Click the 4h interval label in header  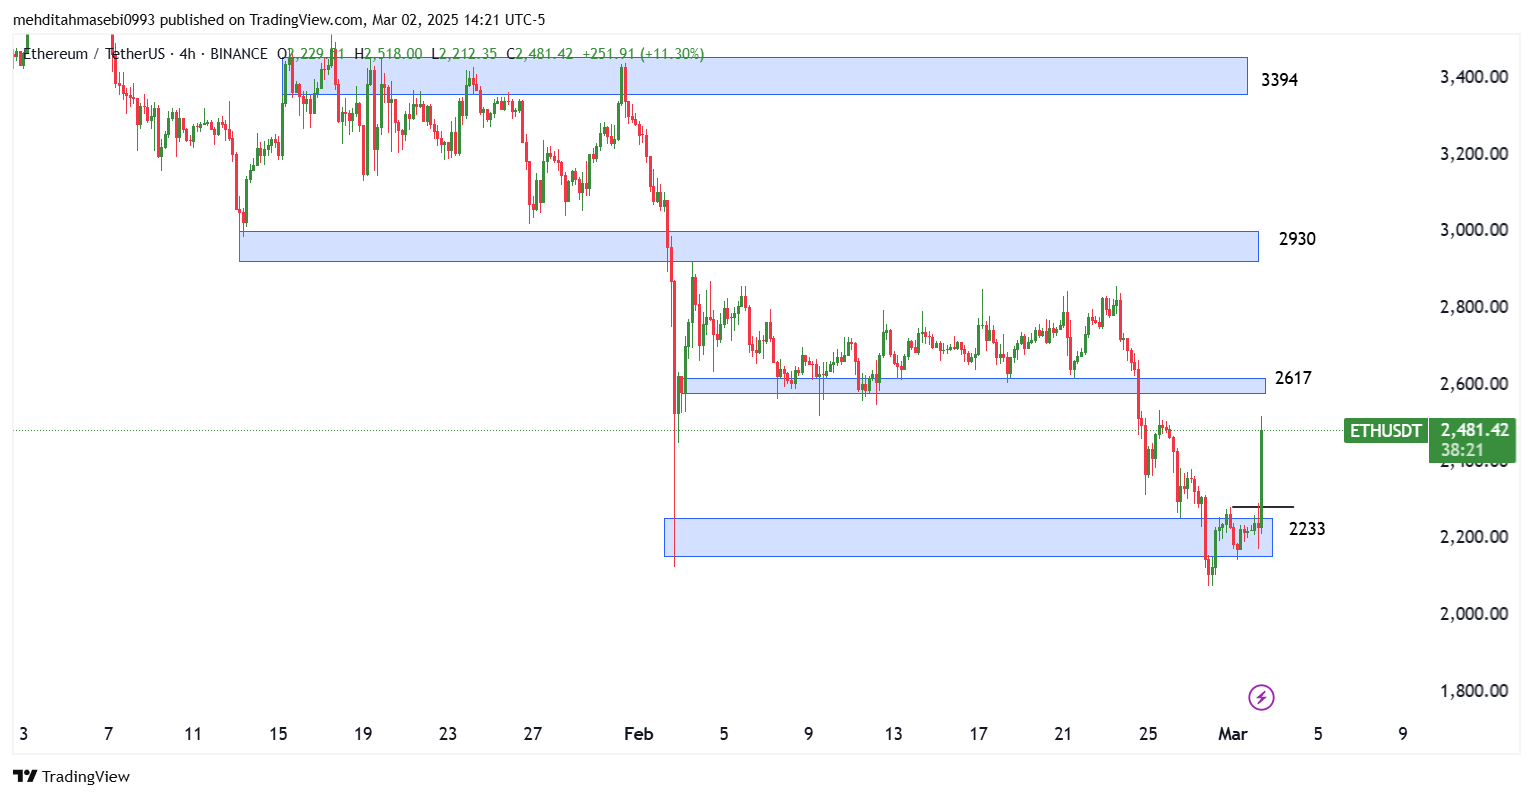click(187, 54)
